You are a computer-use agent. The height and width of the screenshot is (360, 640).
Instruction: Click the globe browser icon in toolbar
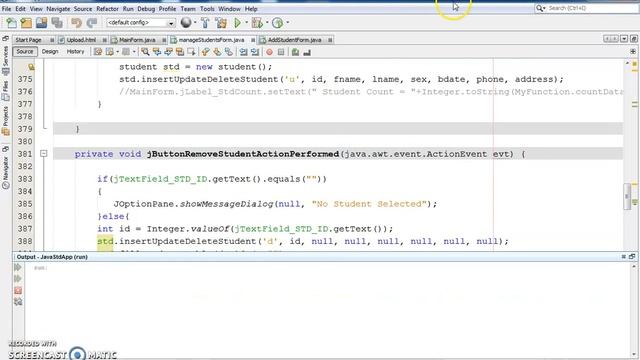186,23
